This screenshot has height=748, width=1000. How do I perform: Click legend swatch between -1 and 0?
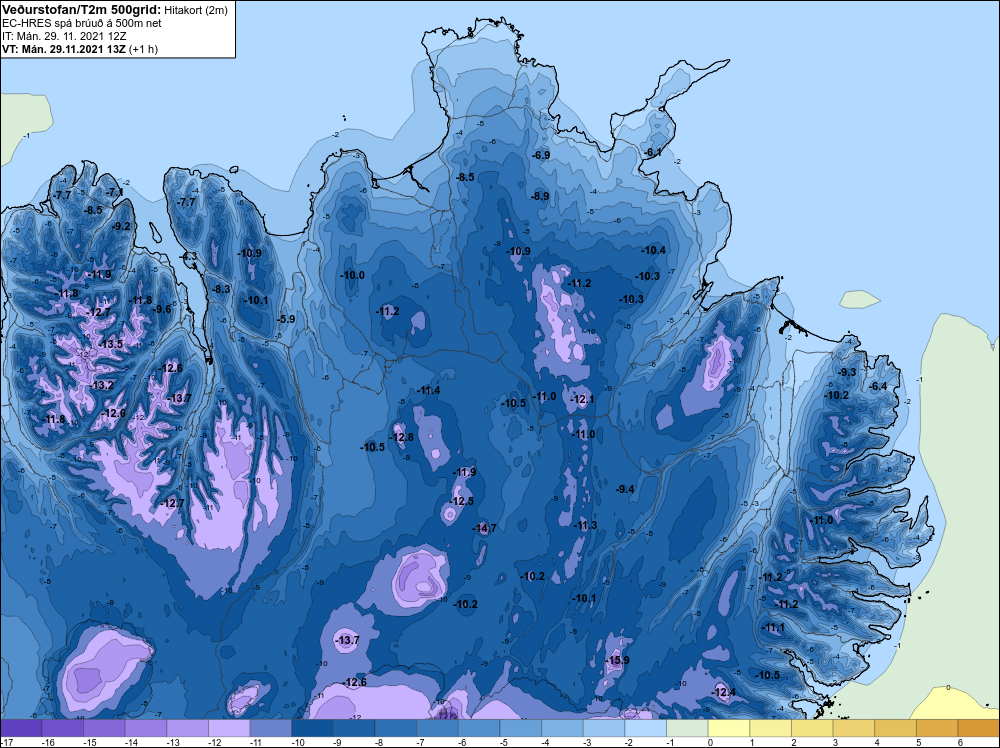688,728
